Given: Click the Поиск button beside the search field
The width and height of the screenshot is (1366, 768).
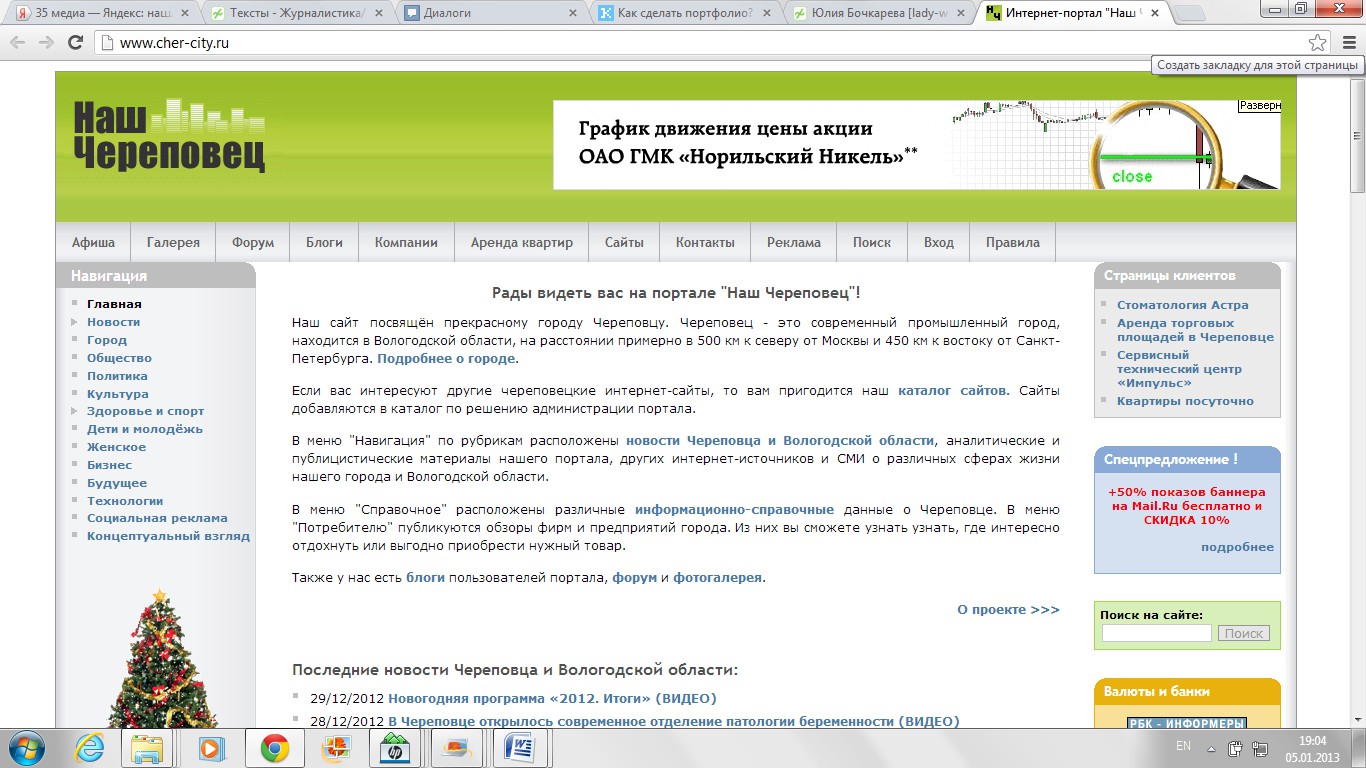Looking at the screenshot, I should click(x=1244, y=633).
